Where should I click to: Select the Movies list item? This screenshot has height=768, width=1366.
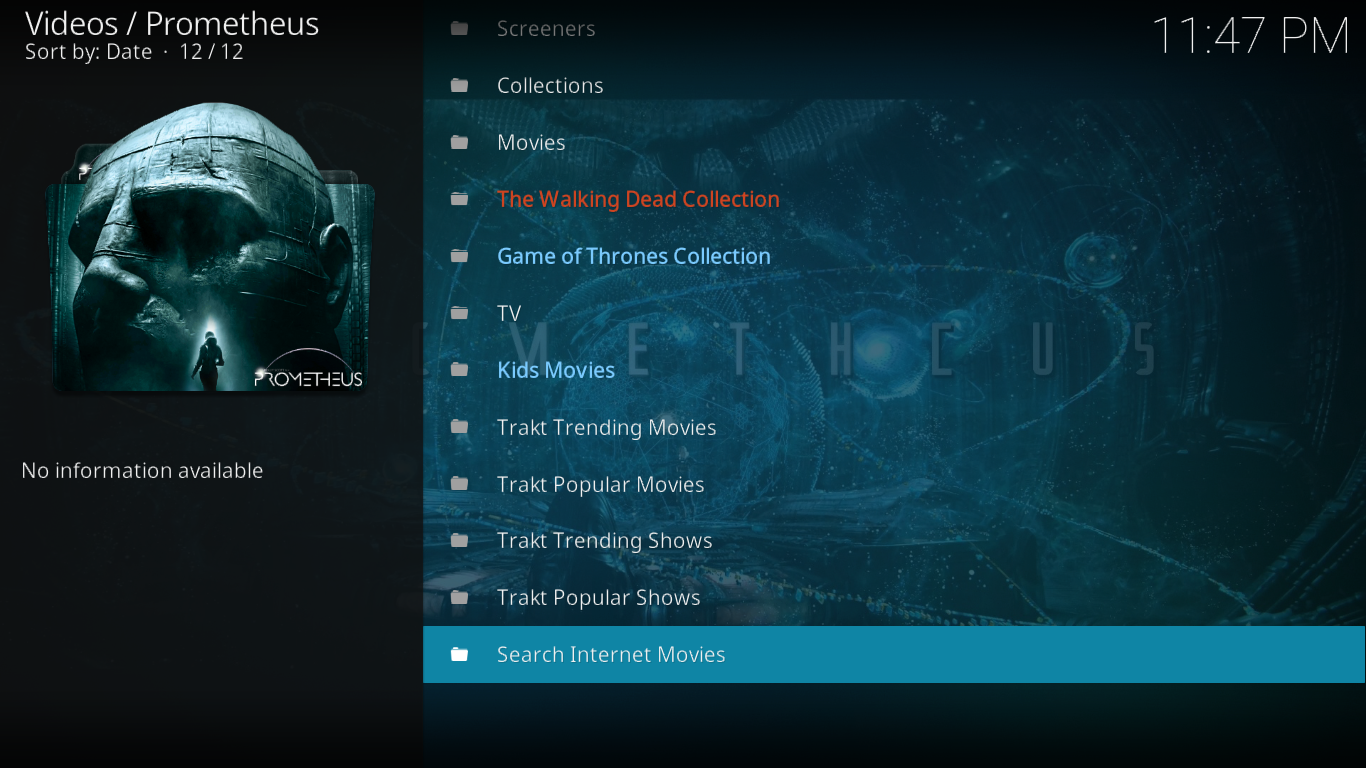click(x=894, y=142)
